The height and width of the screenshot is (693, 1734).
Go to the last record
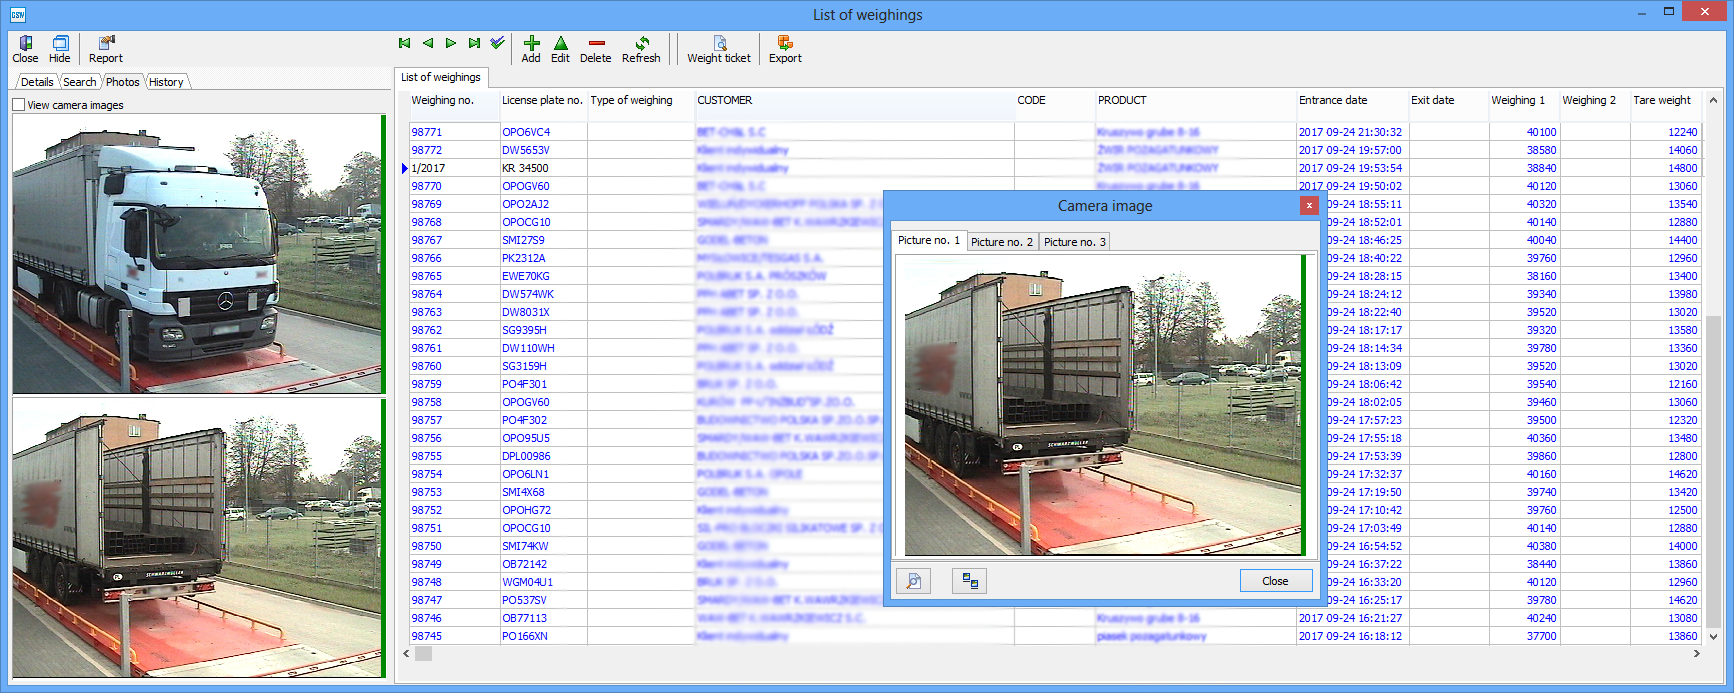(474, 43)
